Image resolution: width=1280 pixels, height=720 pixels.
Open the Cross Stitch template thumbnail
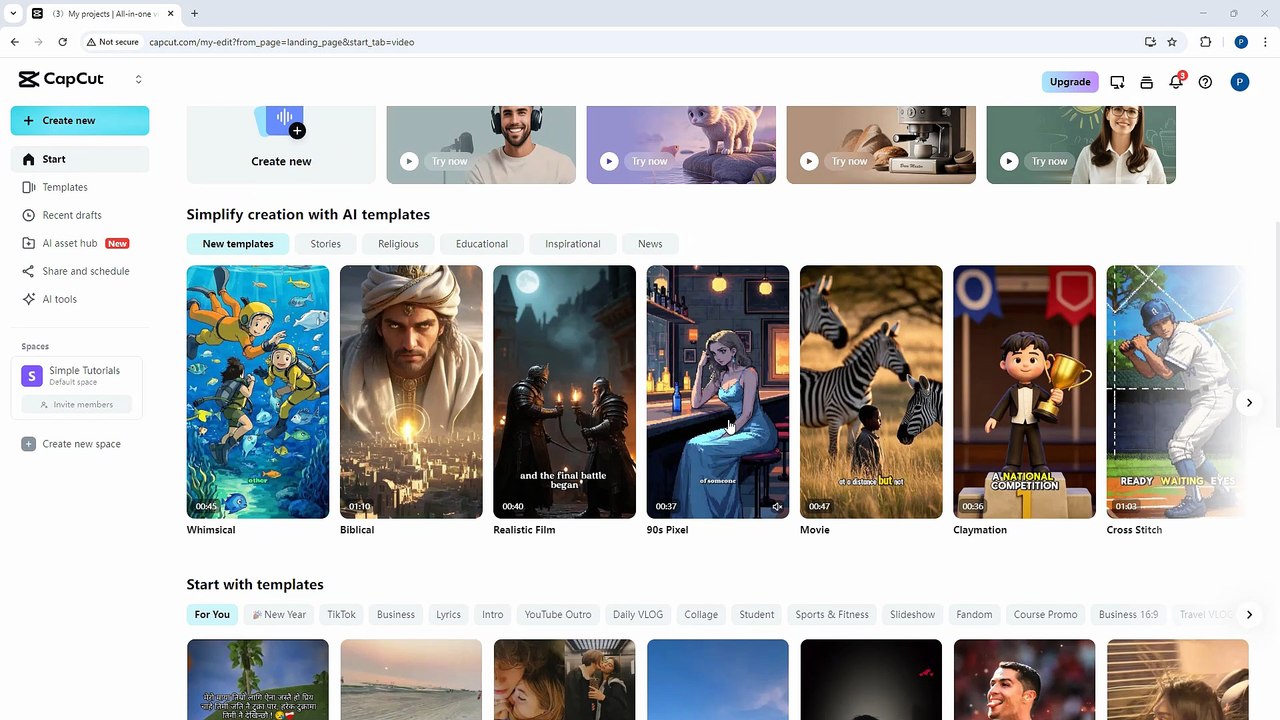(1177, 392)
